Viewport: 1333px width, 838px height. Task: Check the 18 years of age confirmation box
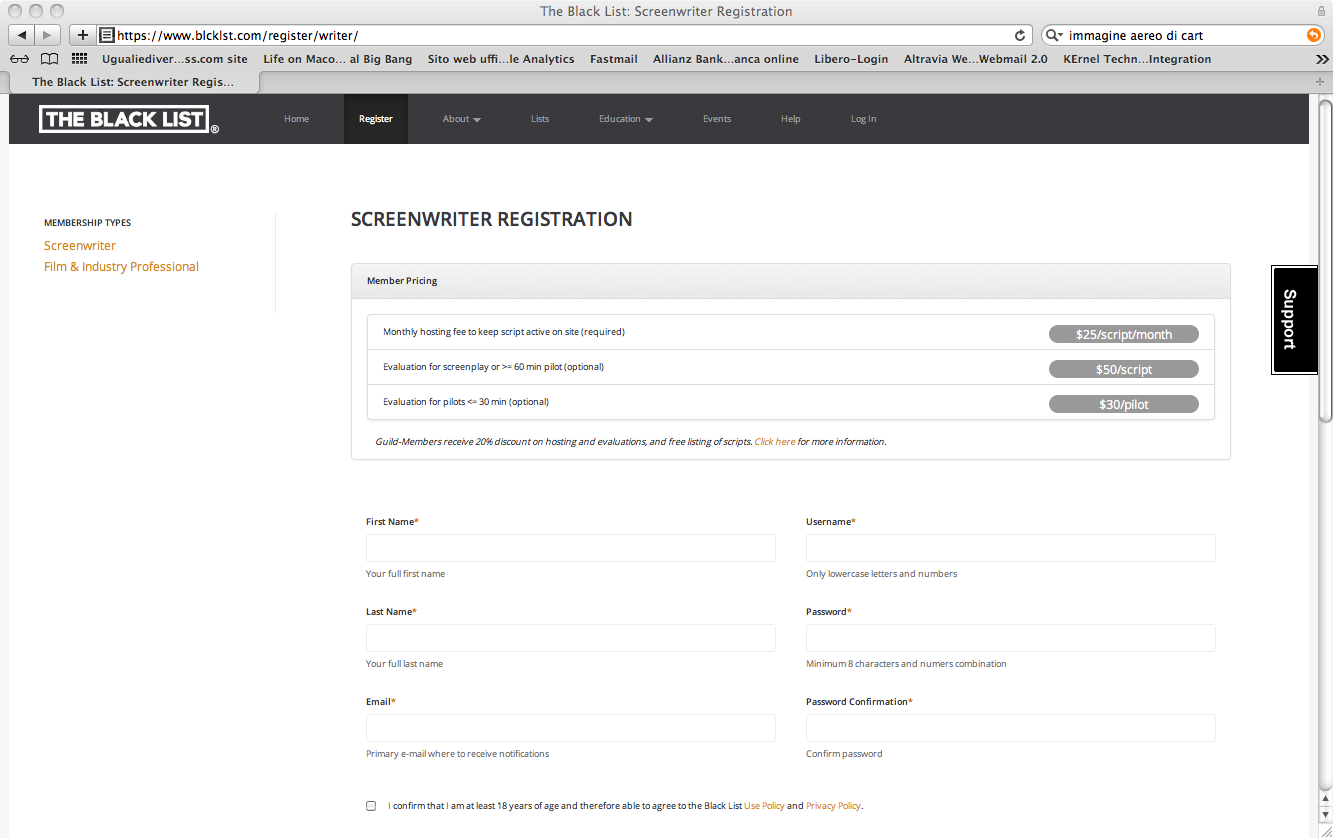[x=371, y=806]
